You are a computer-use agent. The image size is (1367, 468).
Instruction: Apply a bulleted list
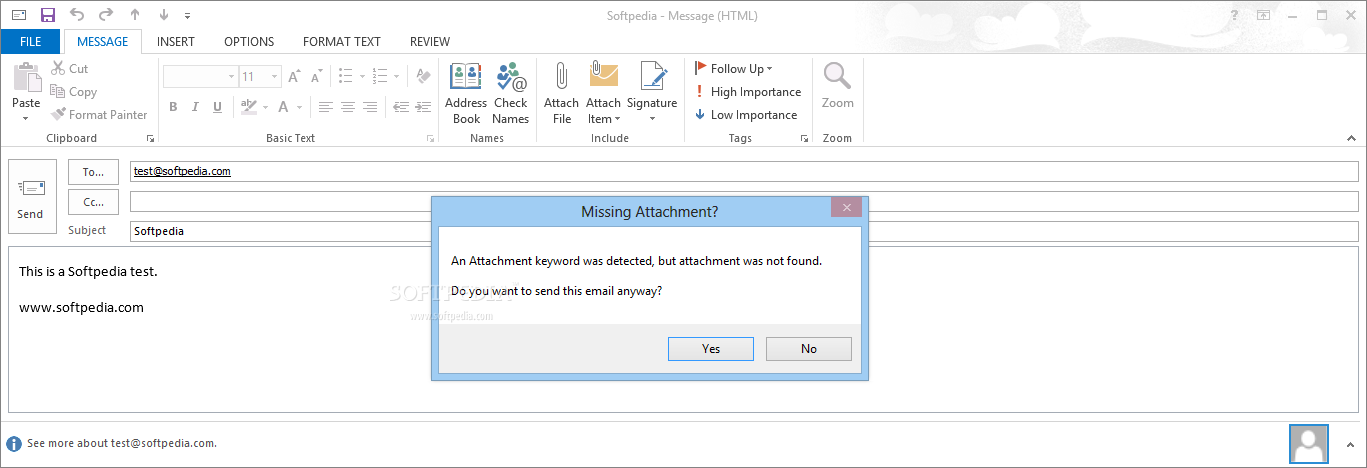click(x=346, y=76)
